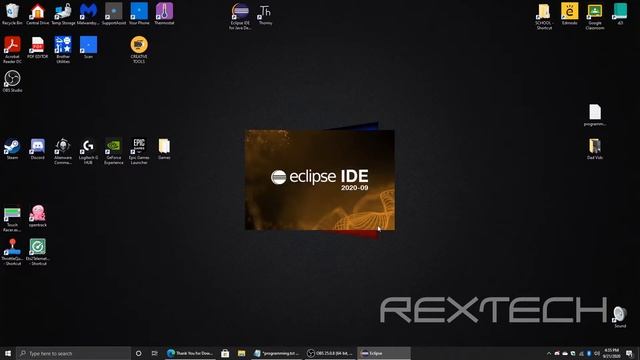Select the opentrack octopus shortcut
This screenshot has width=640, height=360.
click(38, 216)
